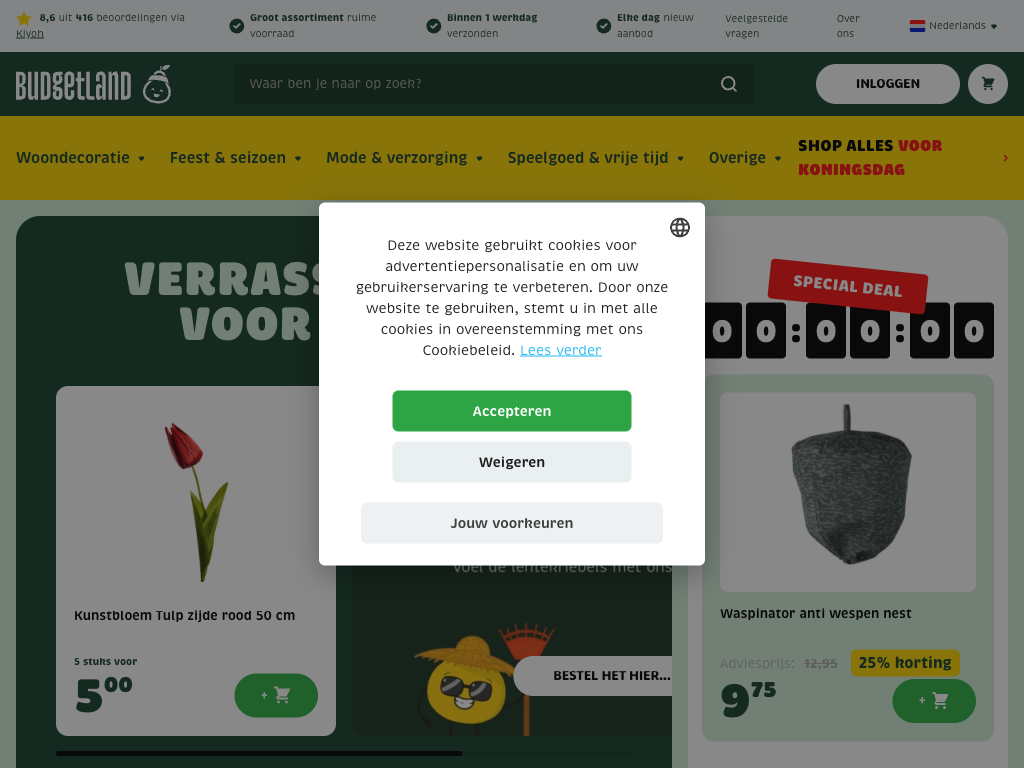The image size is (1024, 768).
Task: Click the red arrow next to Koningsdag banner
Action: click(x=1005, y=157)
